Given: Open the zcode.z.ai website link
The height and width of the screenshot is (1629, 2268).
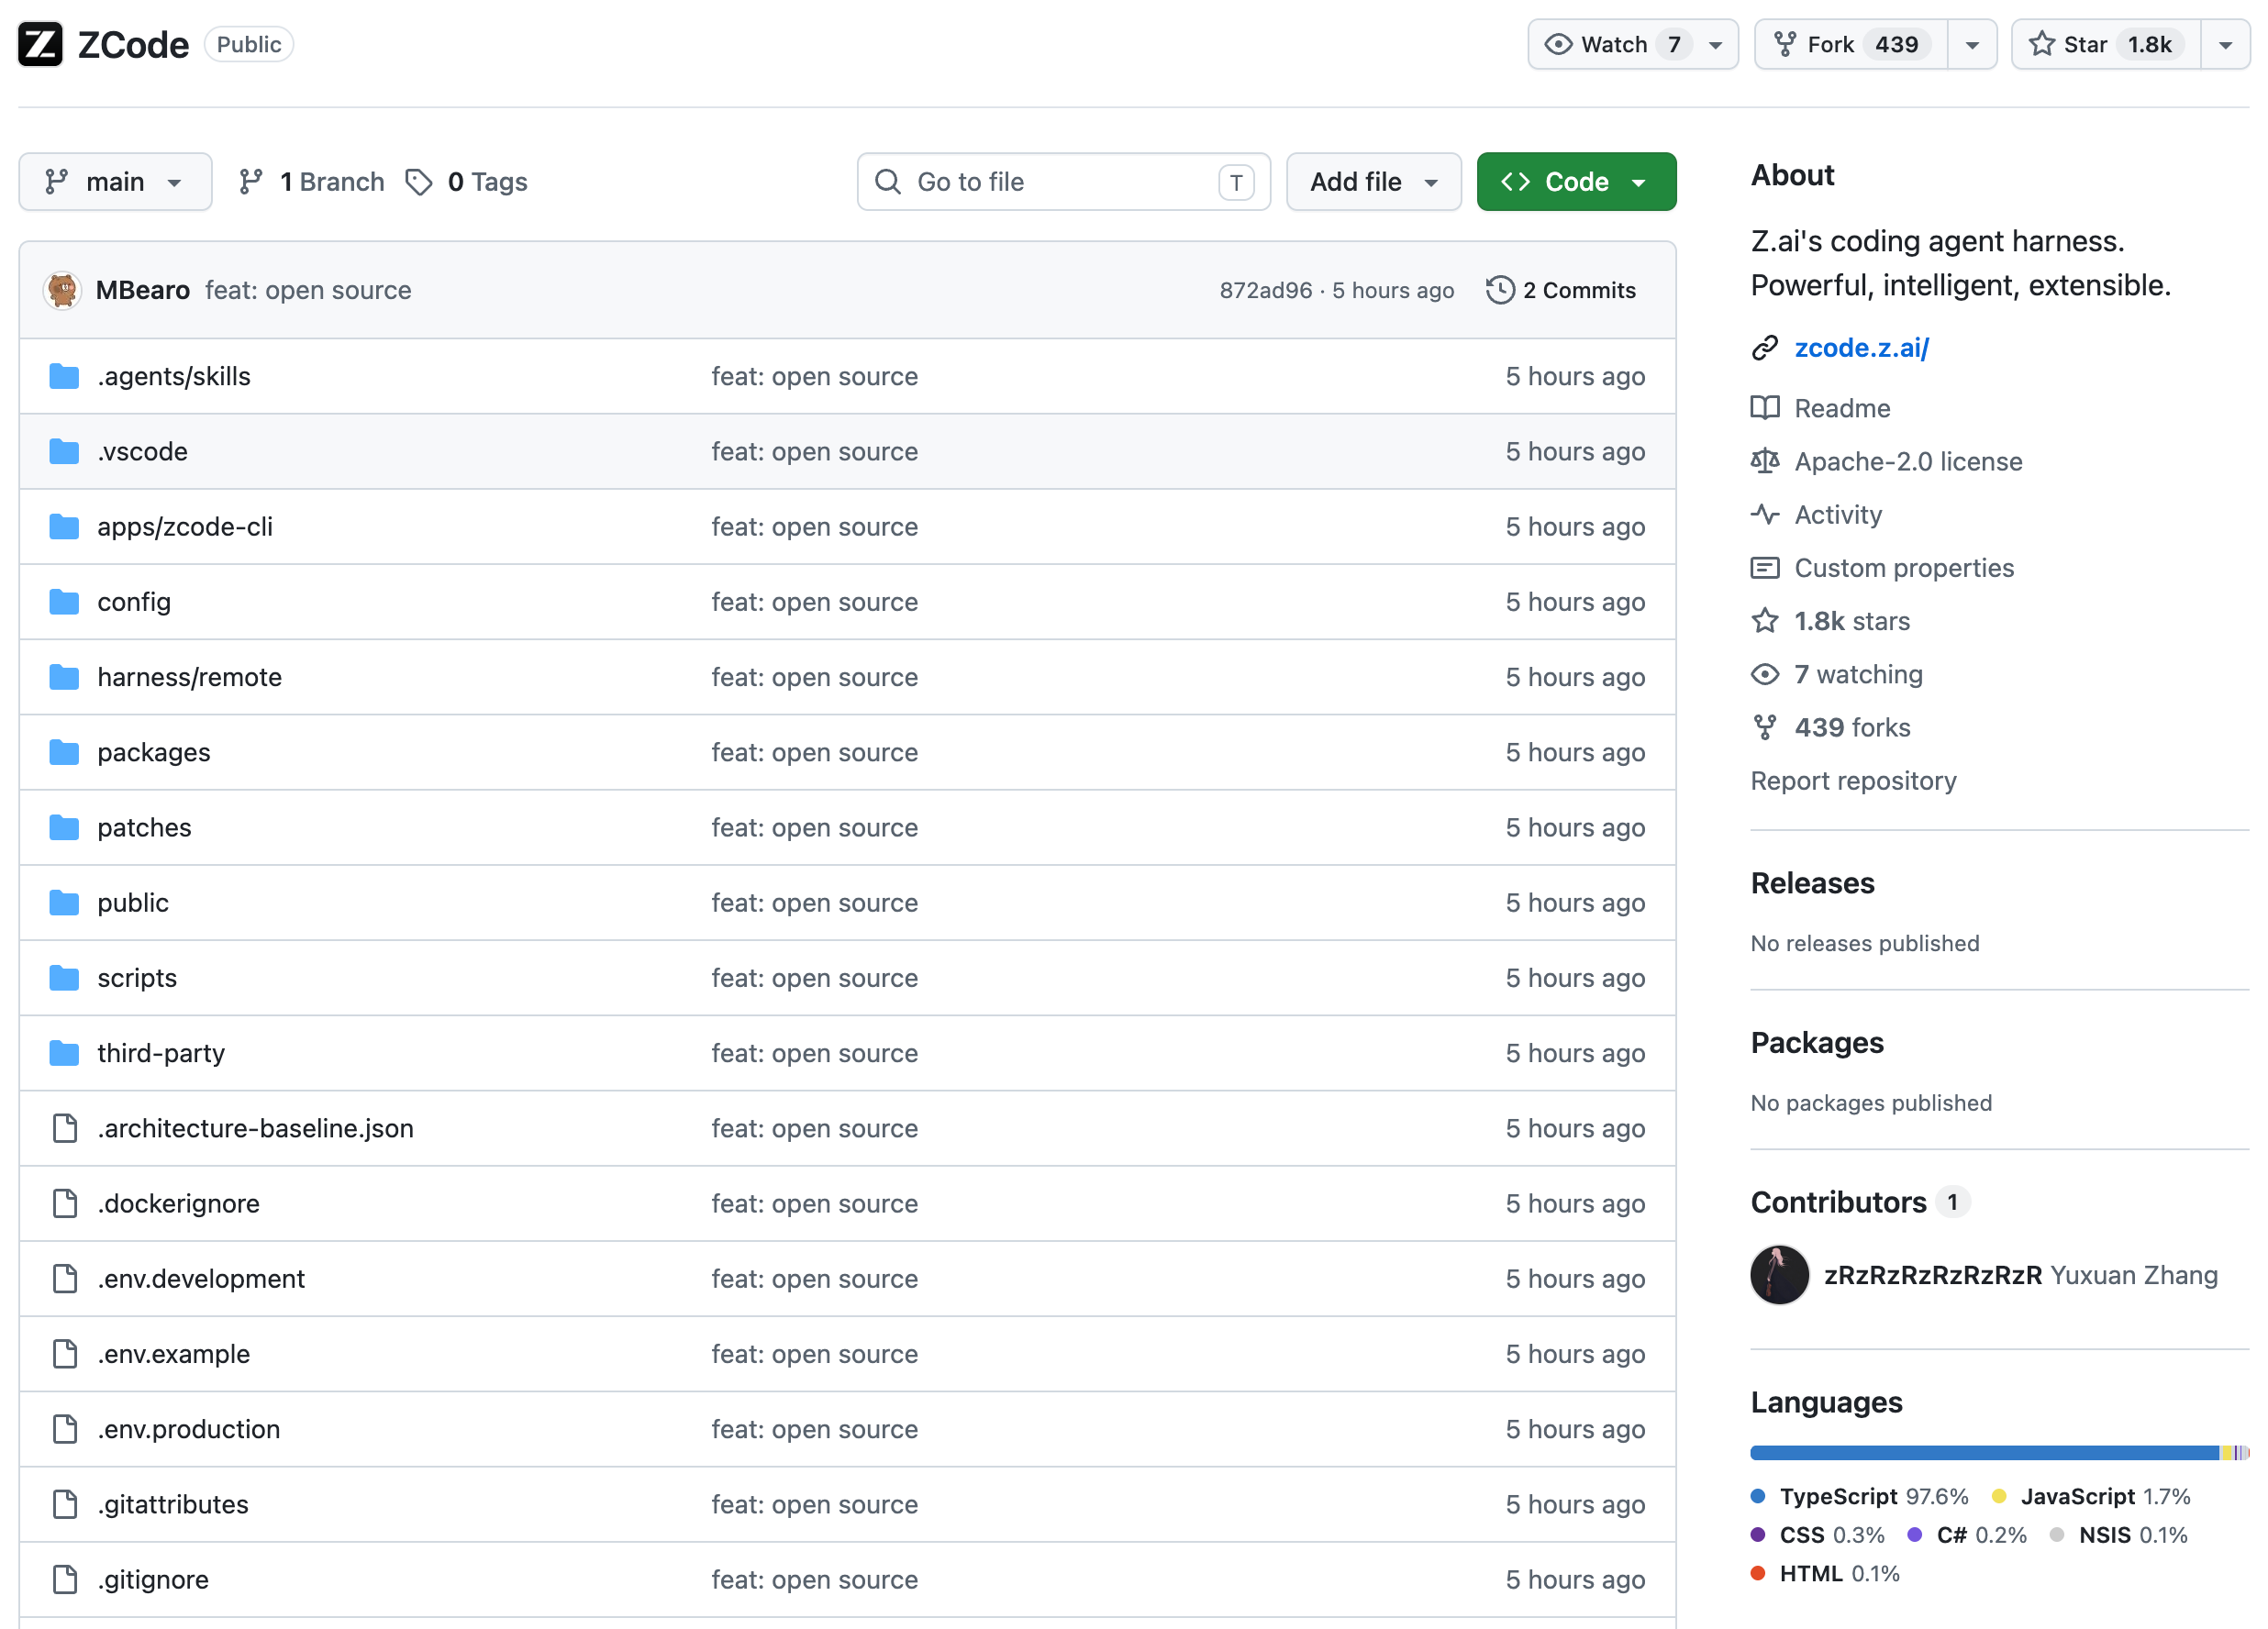Looking at the screenshot, I should (x=1861, y=347).
